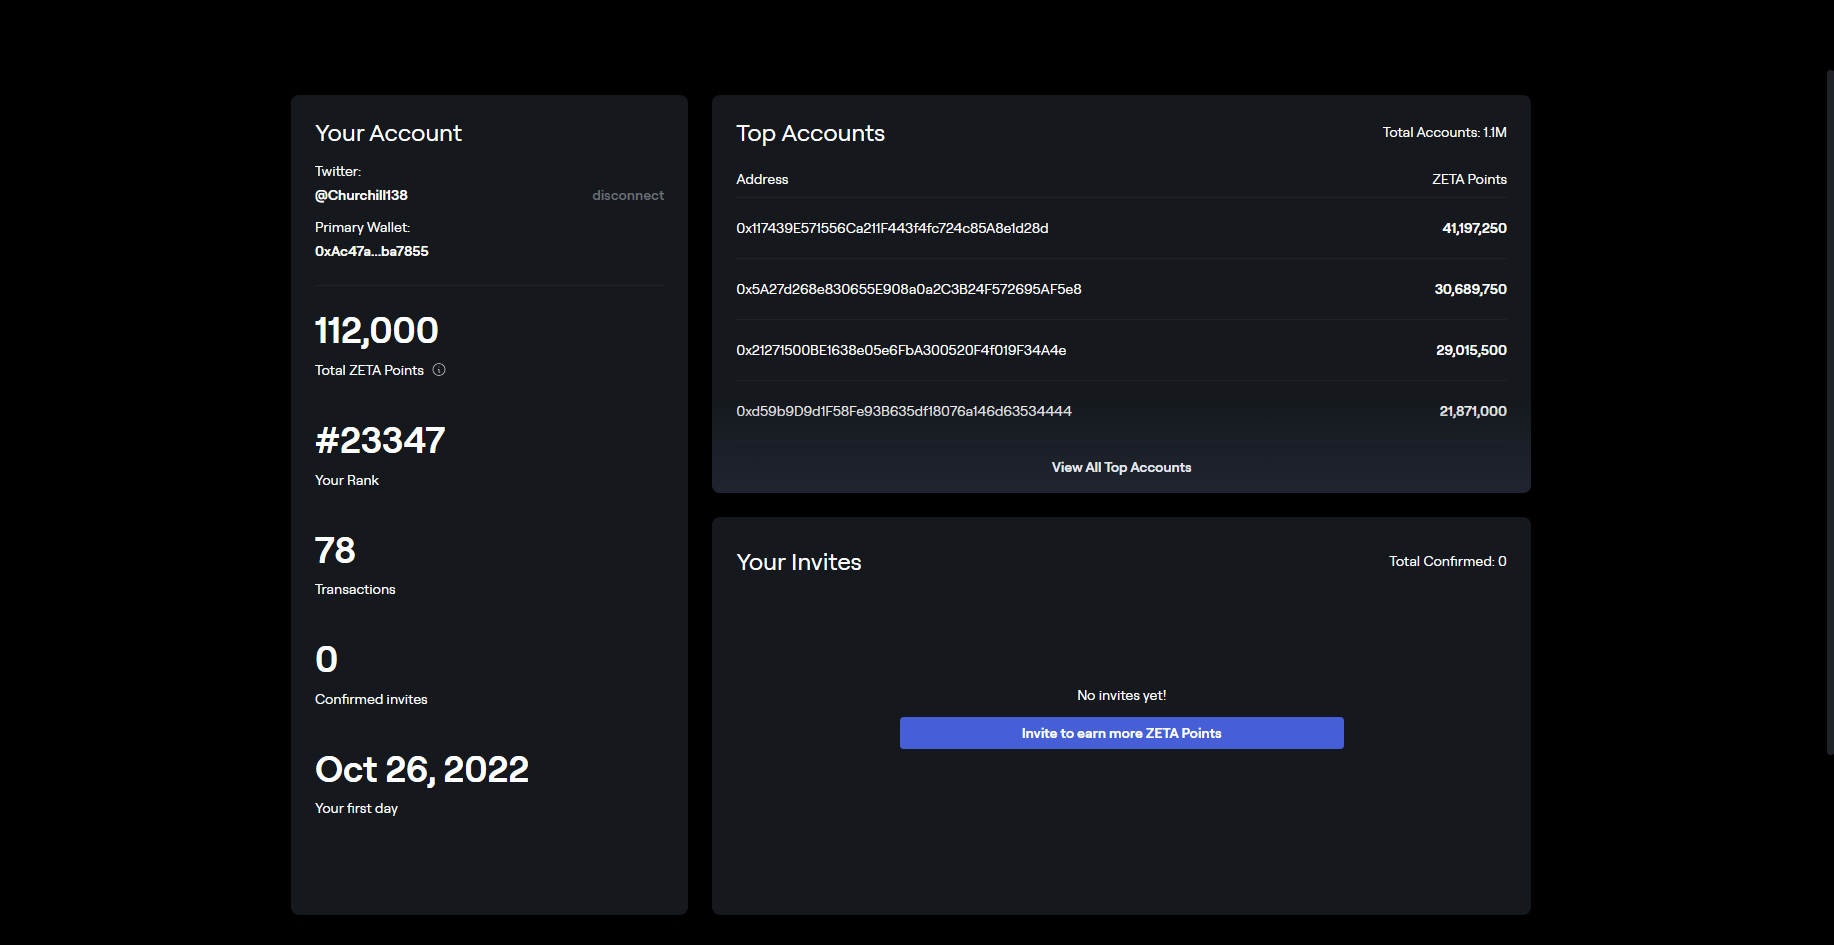Open View All Top Accounts

point(1121,467)
